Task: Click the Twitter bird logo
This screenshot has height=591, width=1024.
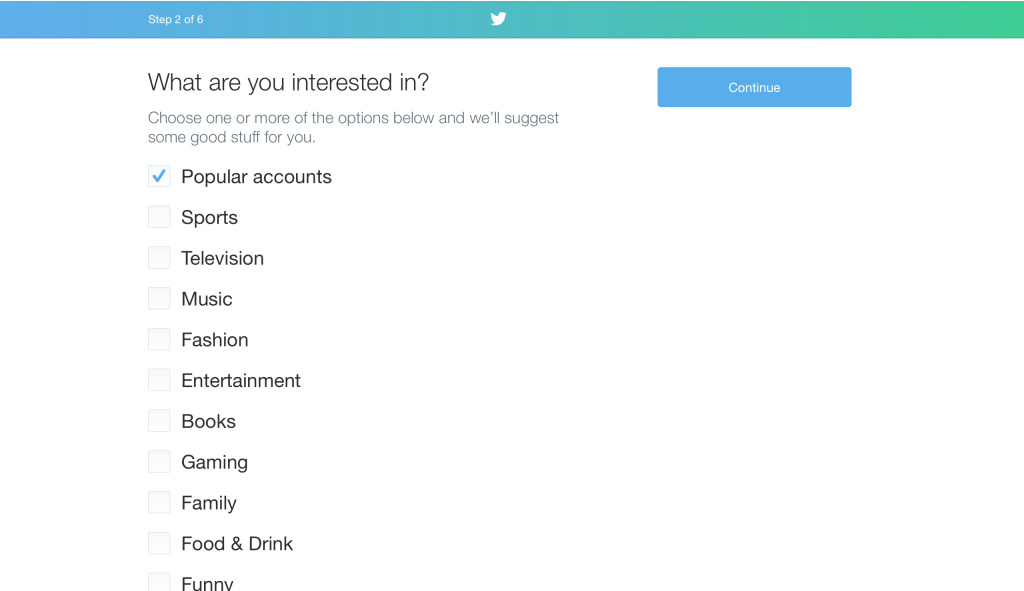Action: point(498,19)
